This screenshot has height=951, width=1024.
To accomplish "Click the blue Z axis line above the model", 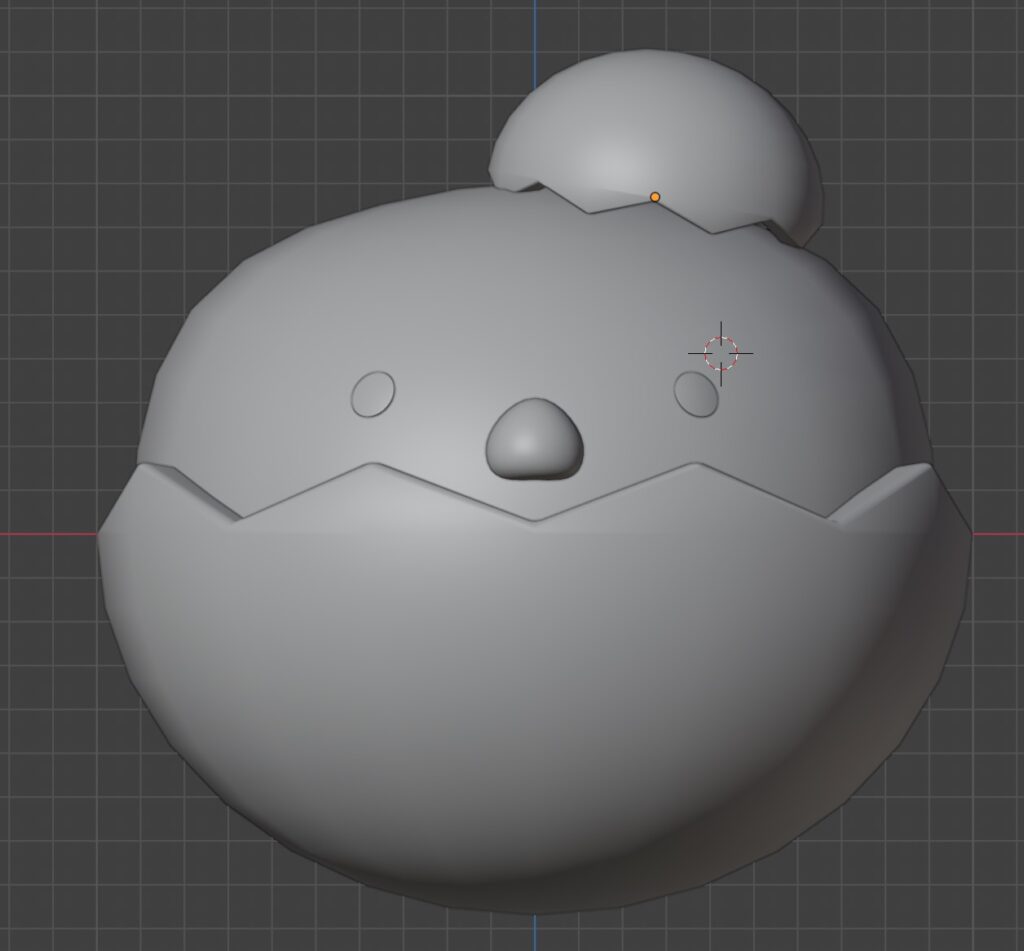I will pos(534,25).
